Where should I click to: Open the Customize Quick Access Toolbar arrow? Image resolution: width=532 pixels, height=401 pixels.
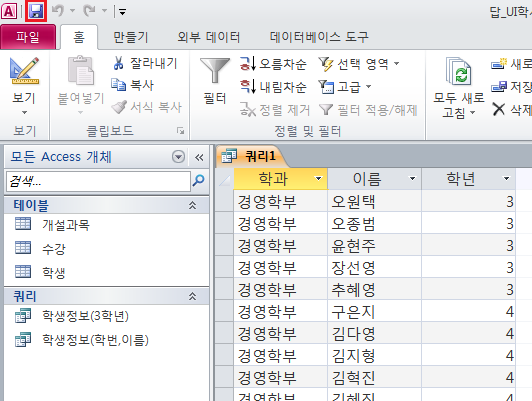click(x=122, y=12)
